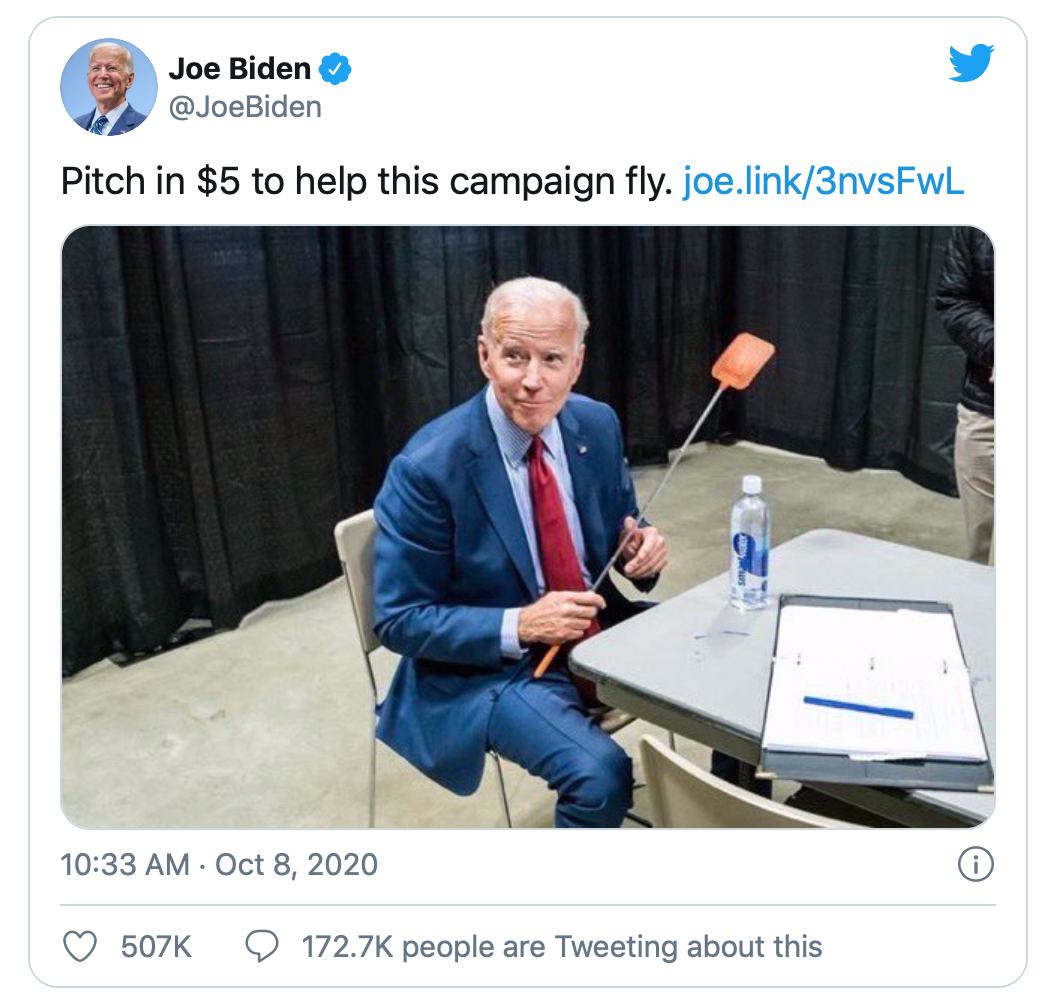Click the reply speech bubble icon
The image size is (1060, 1008).
(262, 946)
